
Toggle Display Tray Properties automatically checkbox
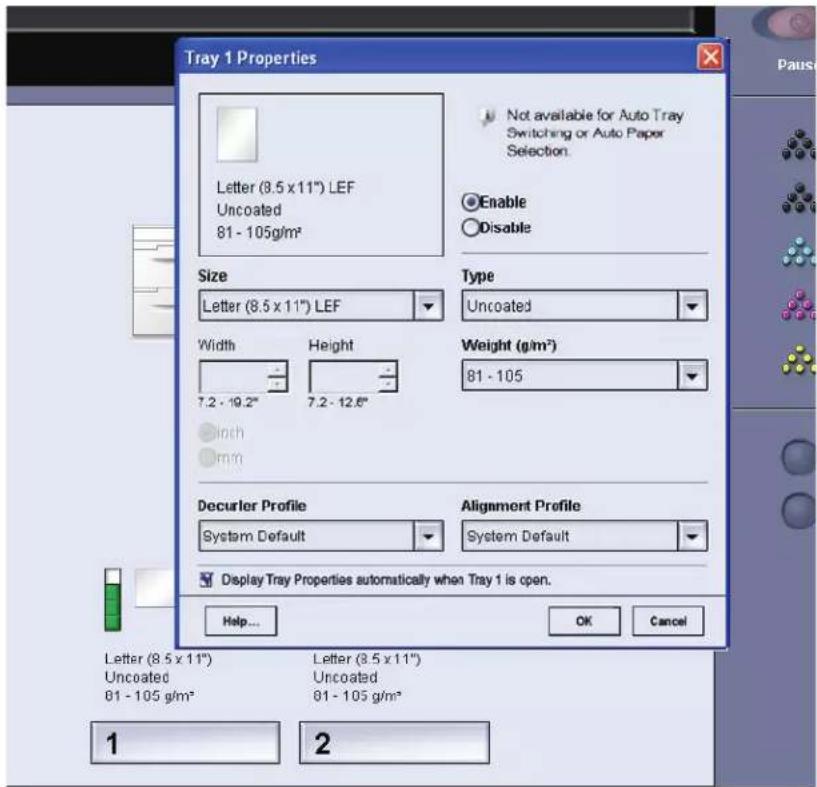207,580
